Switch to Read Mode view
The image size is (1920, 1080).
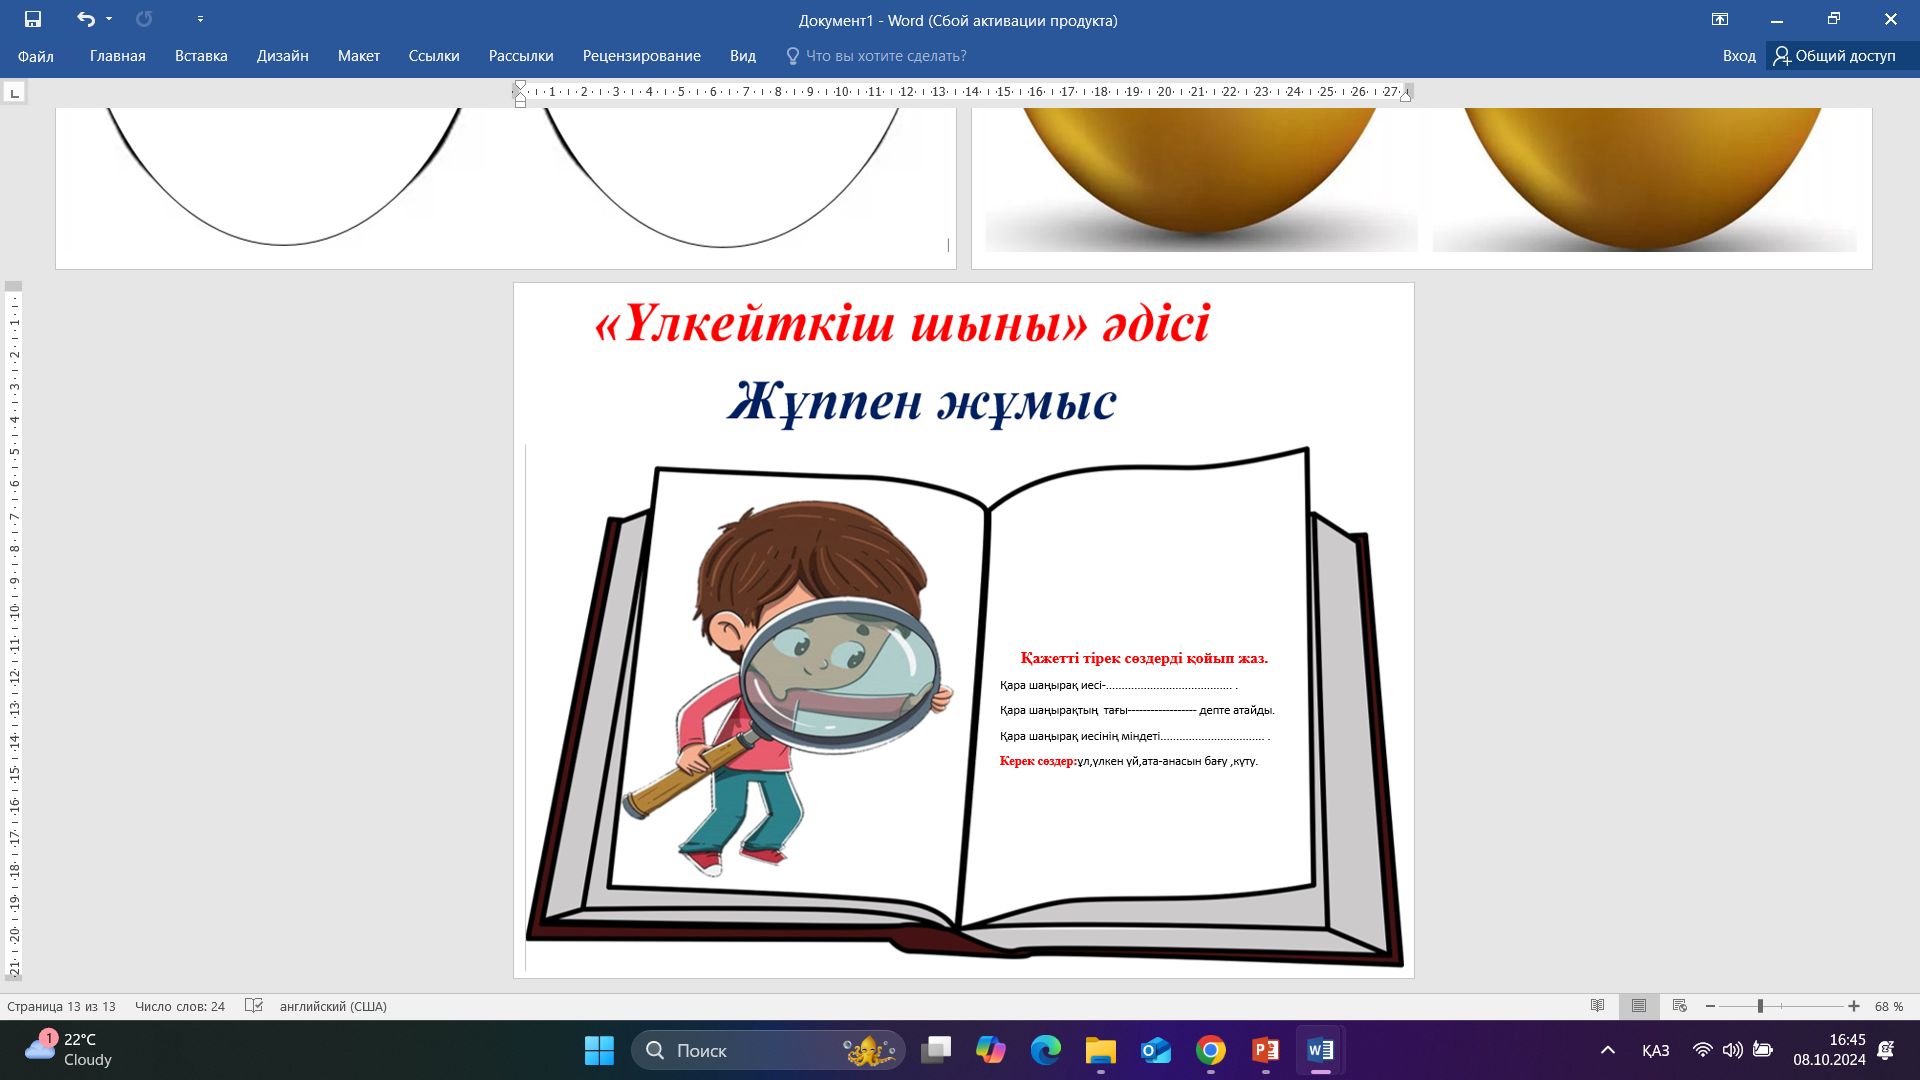[x=1598, y=1006]
